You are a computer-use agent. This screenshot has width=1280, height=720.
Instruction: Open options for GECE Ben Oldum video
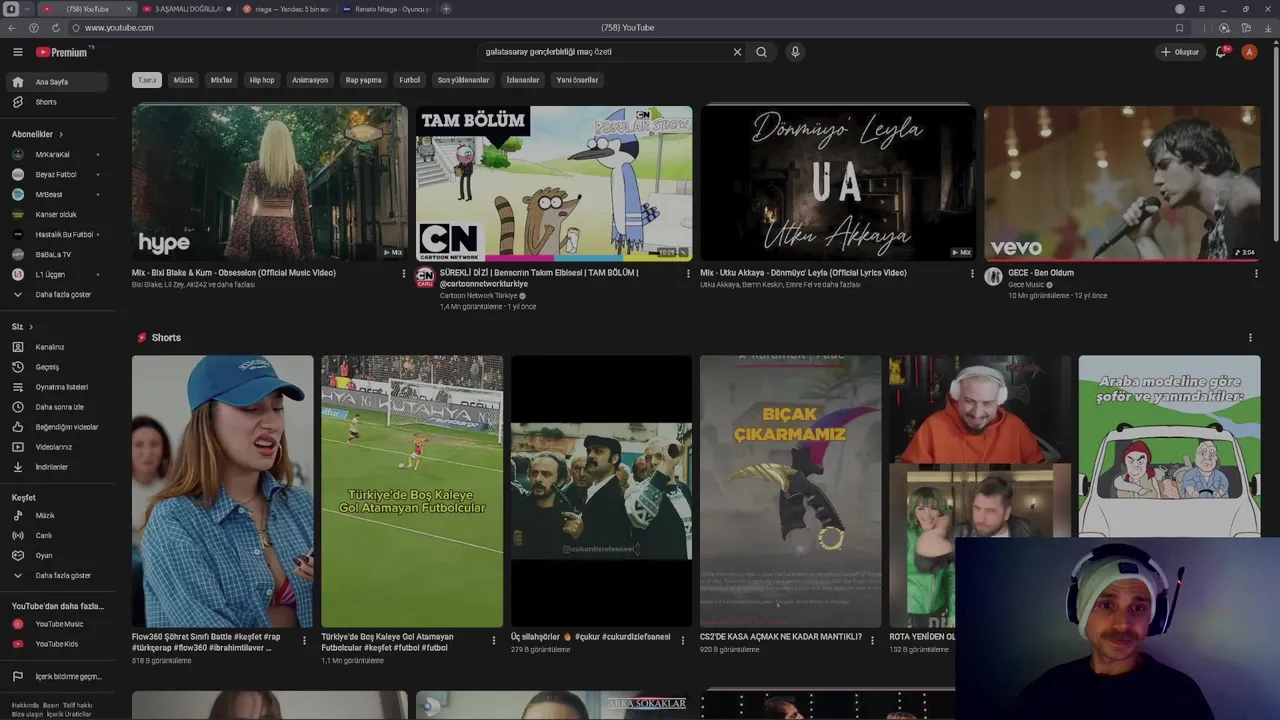[x=1256, y=273]
